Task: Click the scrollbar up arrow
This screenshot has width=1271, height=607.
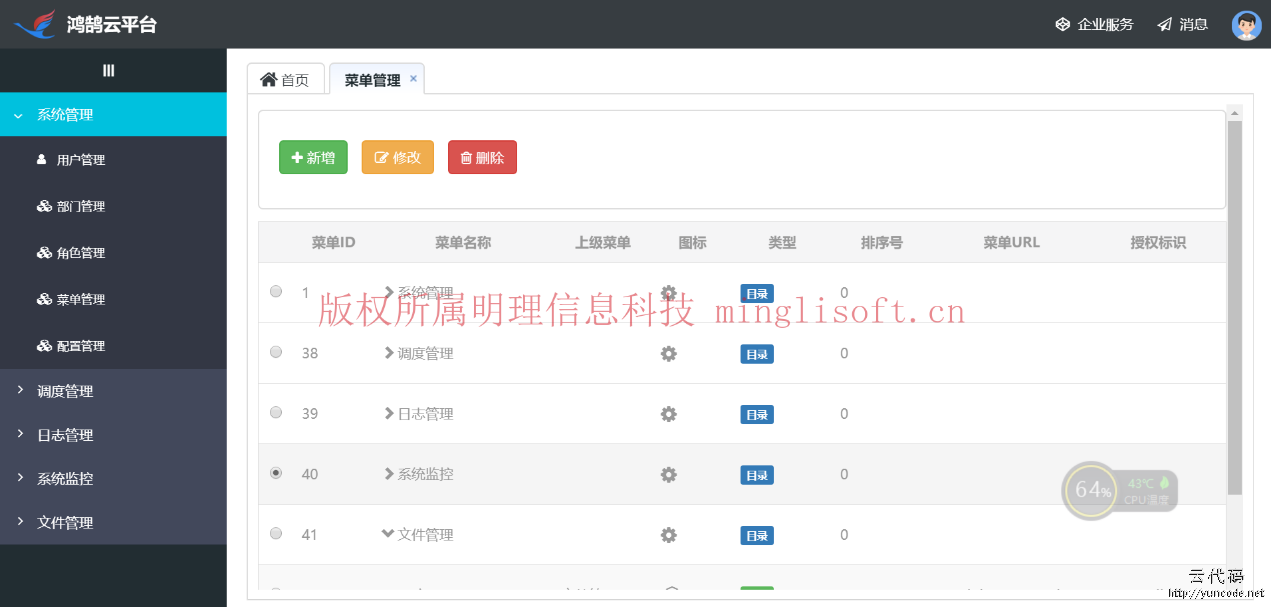Action: tap(1235, 112)
